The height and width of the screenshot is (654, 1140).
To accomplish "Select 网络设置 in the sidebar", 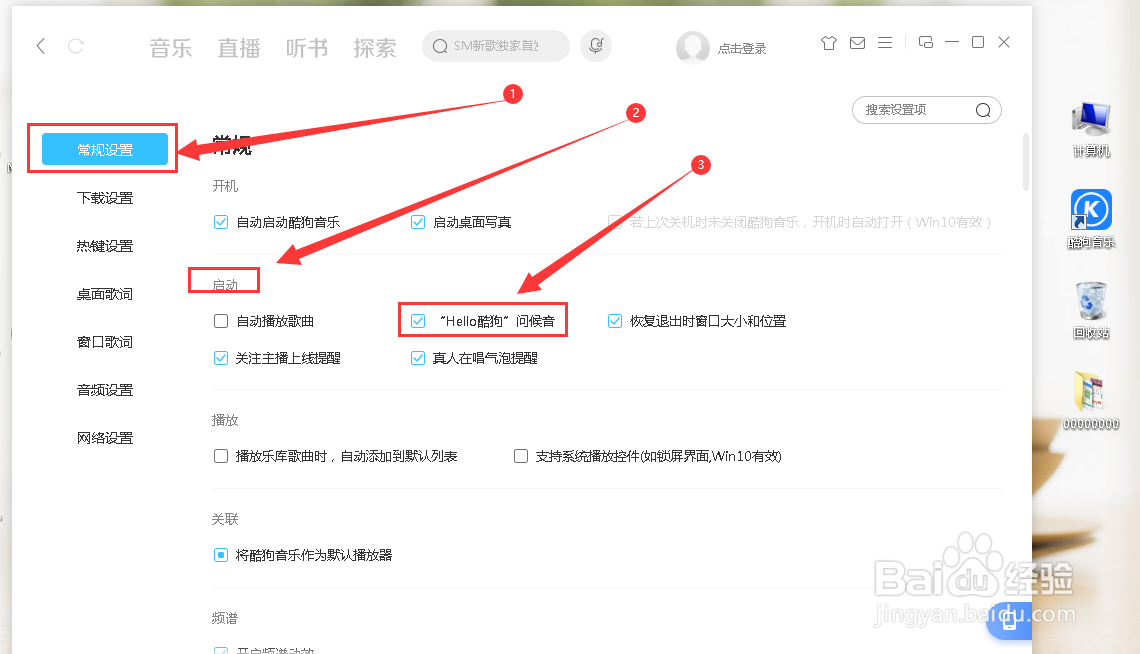I will point(105,437).
